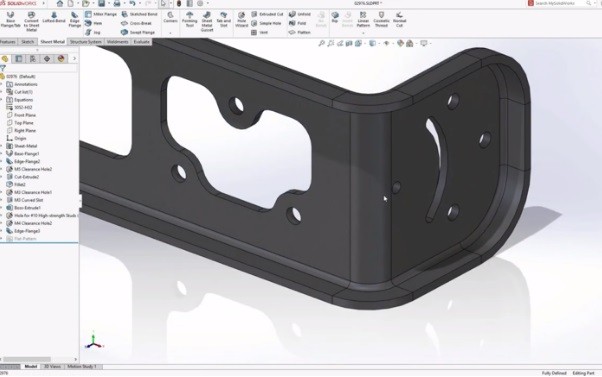Open the Motion Study 1 tab
The width and height of the screenshot is (602, 377).
point(82,367)
